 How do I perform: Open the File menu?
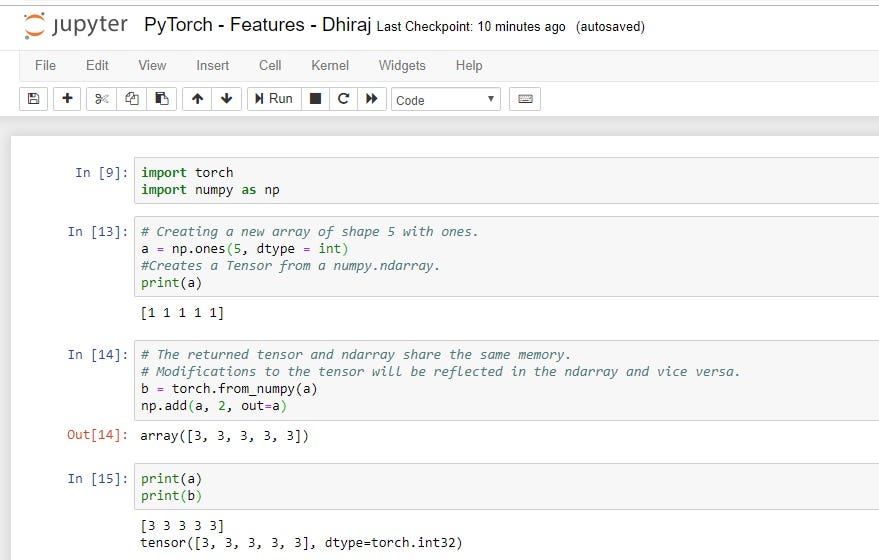[x=45, y=66]
